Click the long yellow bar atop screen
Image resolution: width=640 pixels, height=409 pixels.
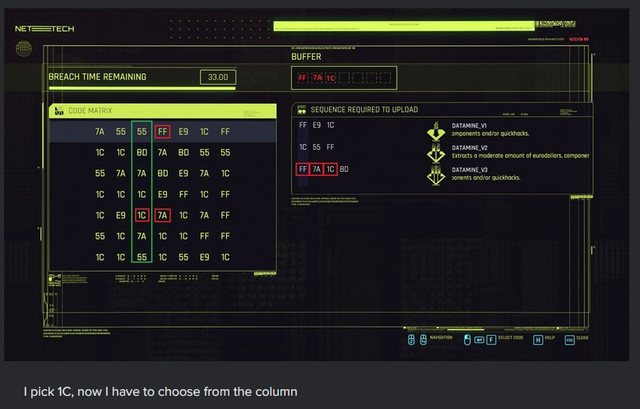pyautogui.click(x=404, y=26)
